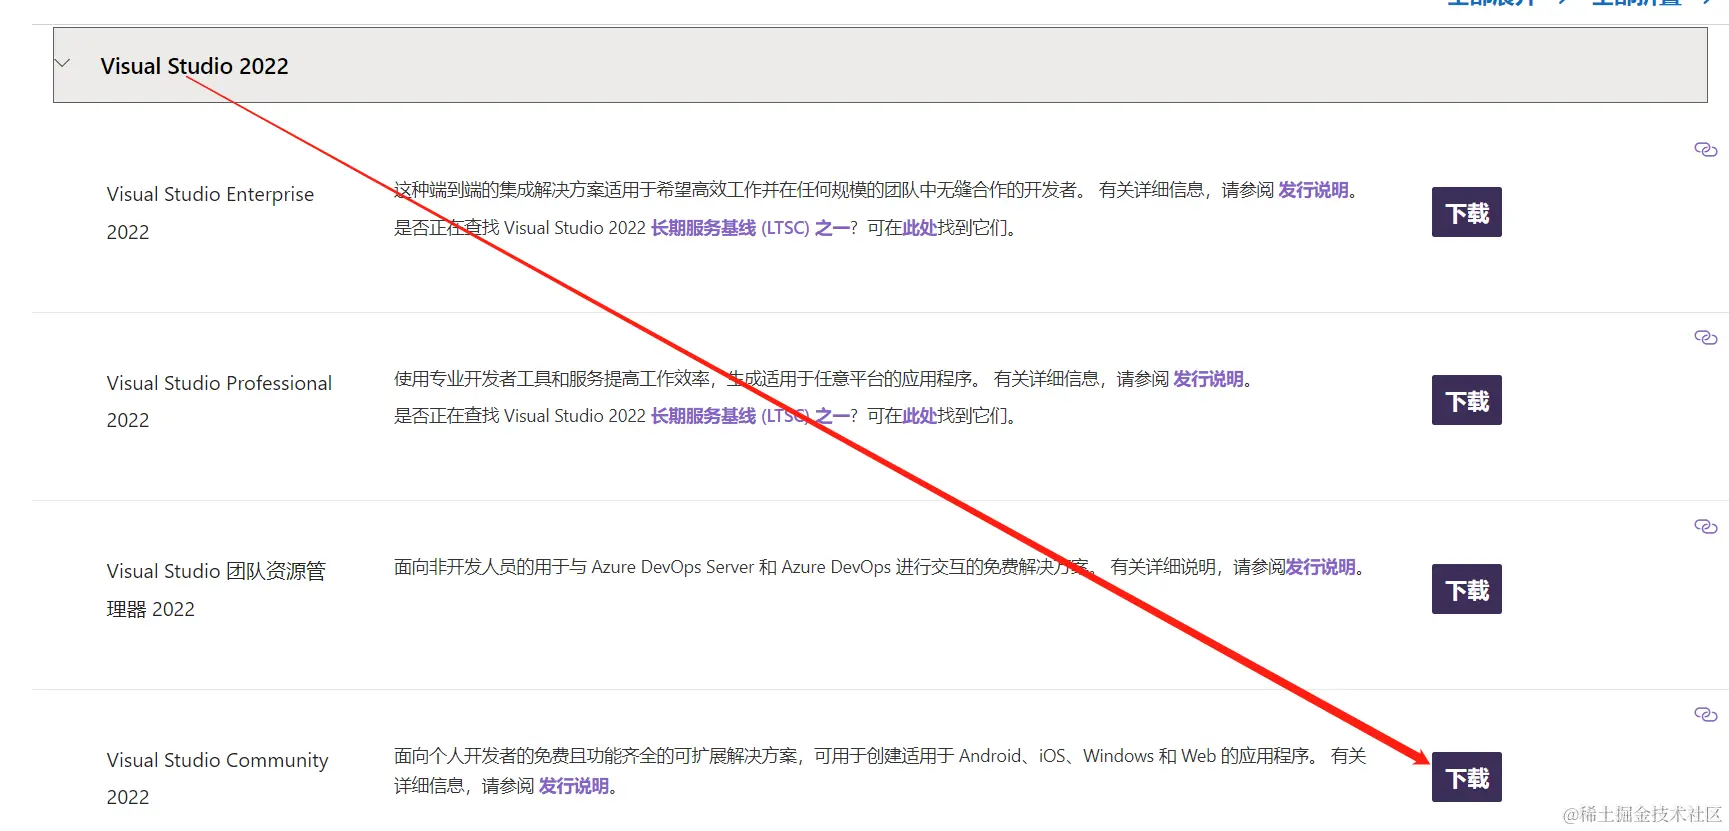Download Visual Studio 团队资源管理器 2022
1729x831 pixels.
tap(1466, 589)
